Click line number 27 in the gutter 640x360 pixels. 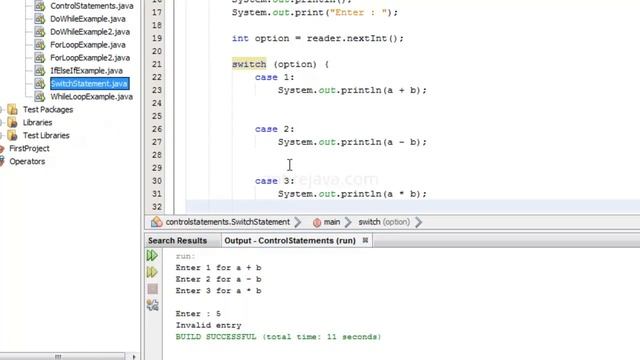point(157,142)
